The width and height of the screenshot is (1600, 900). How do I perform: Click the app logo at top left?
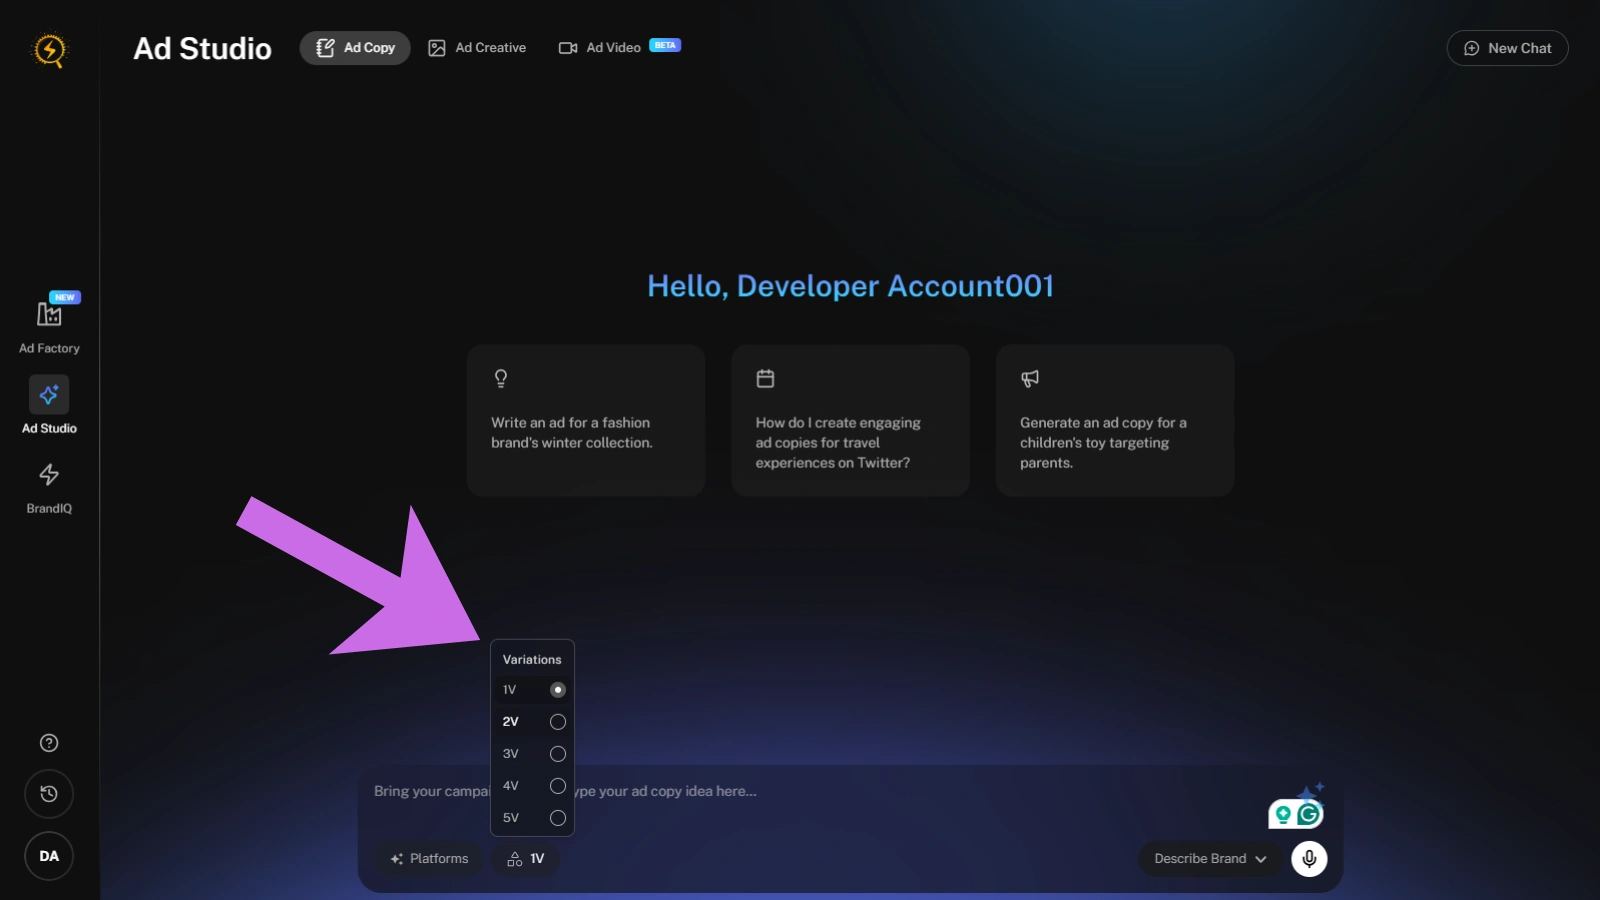(49, 49)
